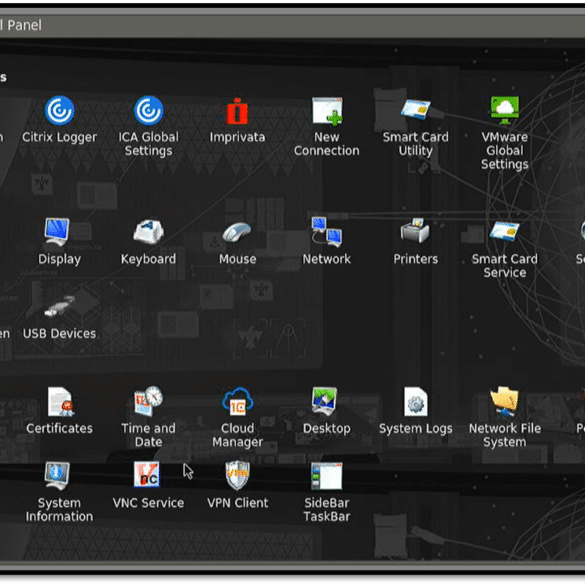Click the "VPN Client" label text
Screen dimensions: 585x585
pyautogui.click(x=238, y=503)
